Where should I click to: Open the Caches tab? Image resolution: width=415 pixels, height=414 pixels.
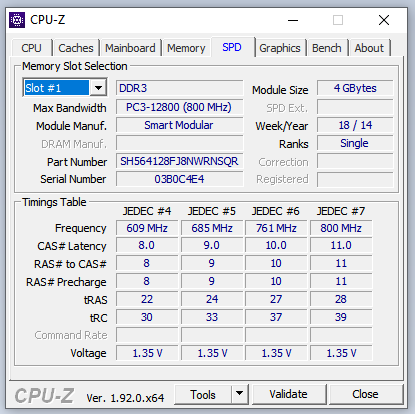click(76, 48)
